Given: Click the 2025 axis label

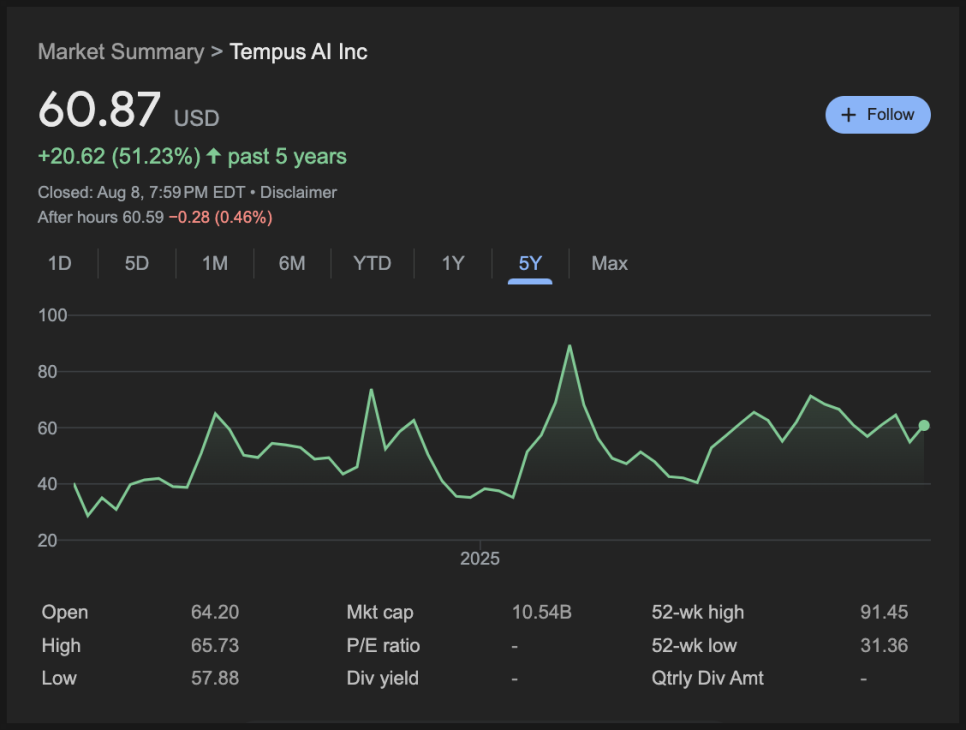Looking at the screenshot, I should (x=480, y=559).
